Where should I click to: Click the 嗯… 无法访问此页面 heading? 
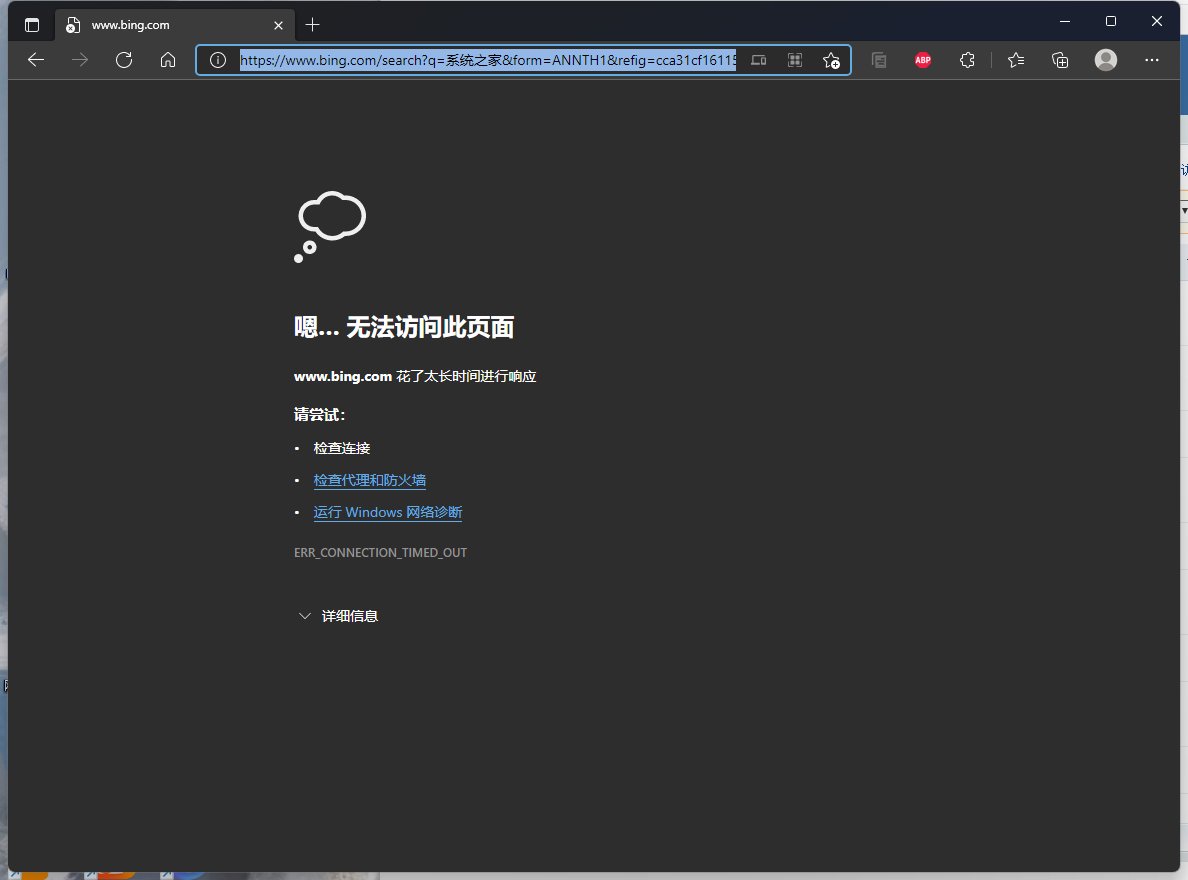404,327
